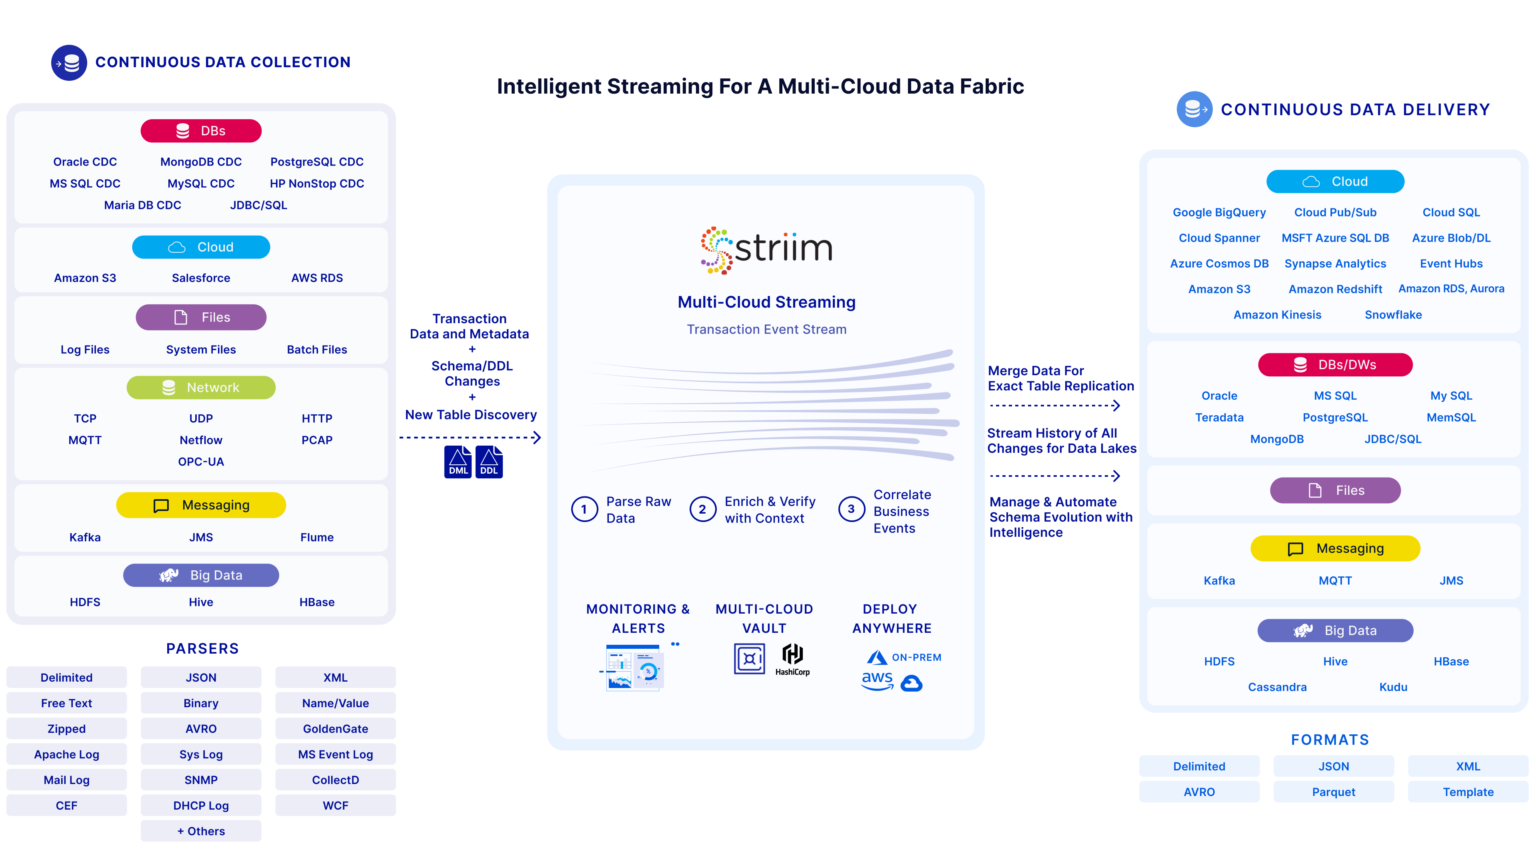The height and width of the screenshot is (864, 1536).
Task: Click the Teradata target
Action: pos(1219,418)
